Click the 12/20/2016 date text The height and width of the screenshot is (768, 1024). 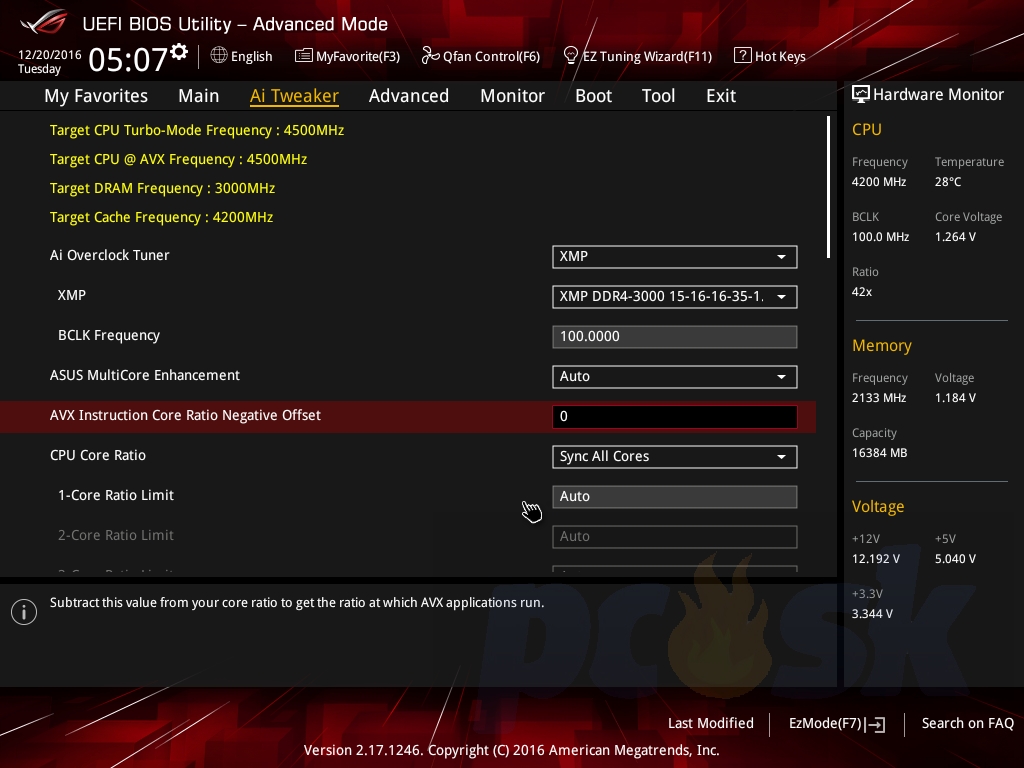coord(50,55)
